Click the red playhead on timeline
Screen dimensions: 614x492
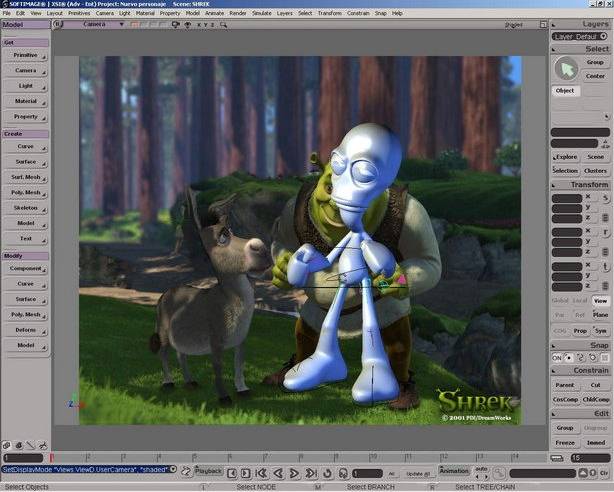[51, 458]
